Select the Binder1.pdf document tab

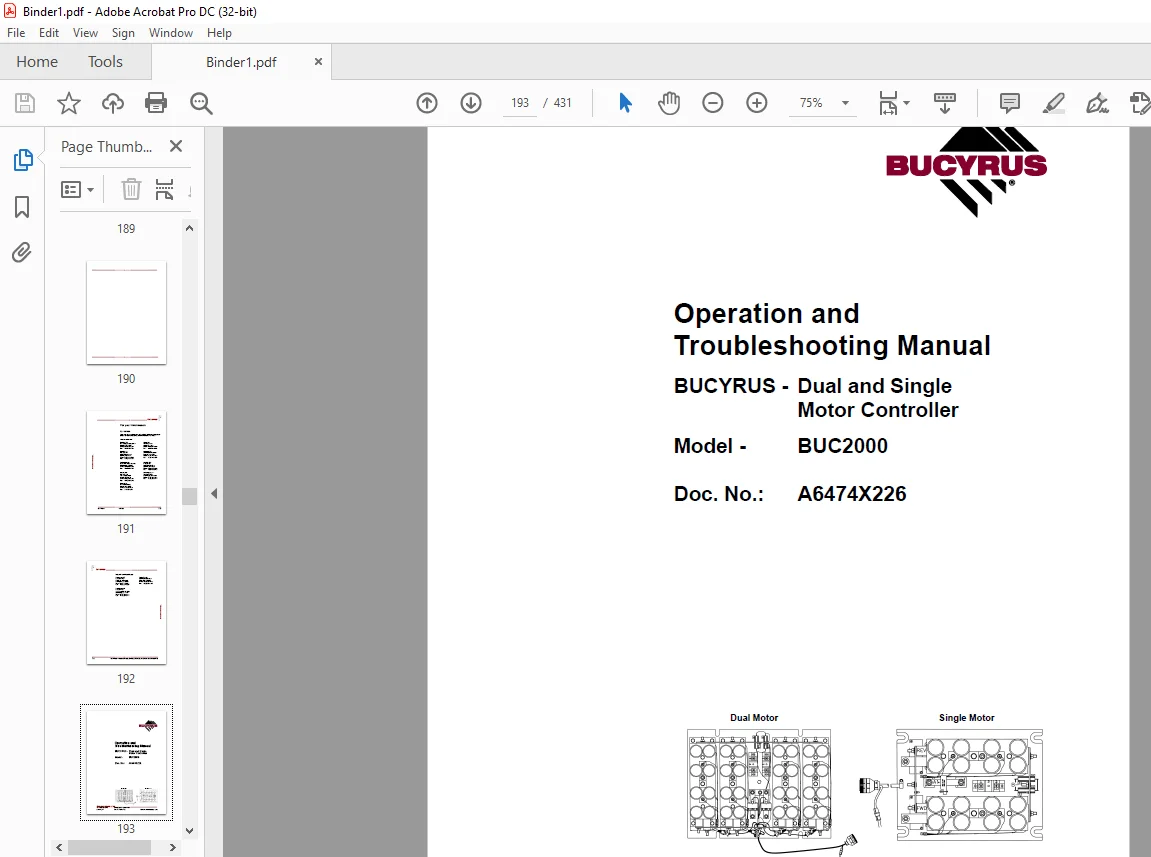pyautogui.click(x=241, y=62)
